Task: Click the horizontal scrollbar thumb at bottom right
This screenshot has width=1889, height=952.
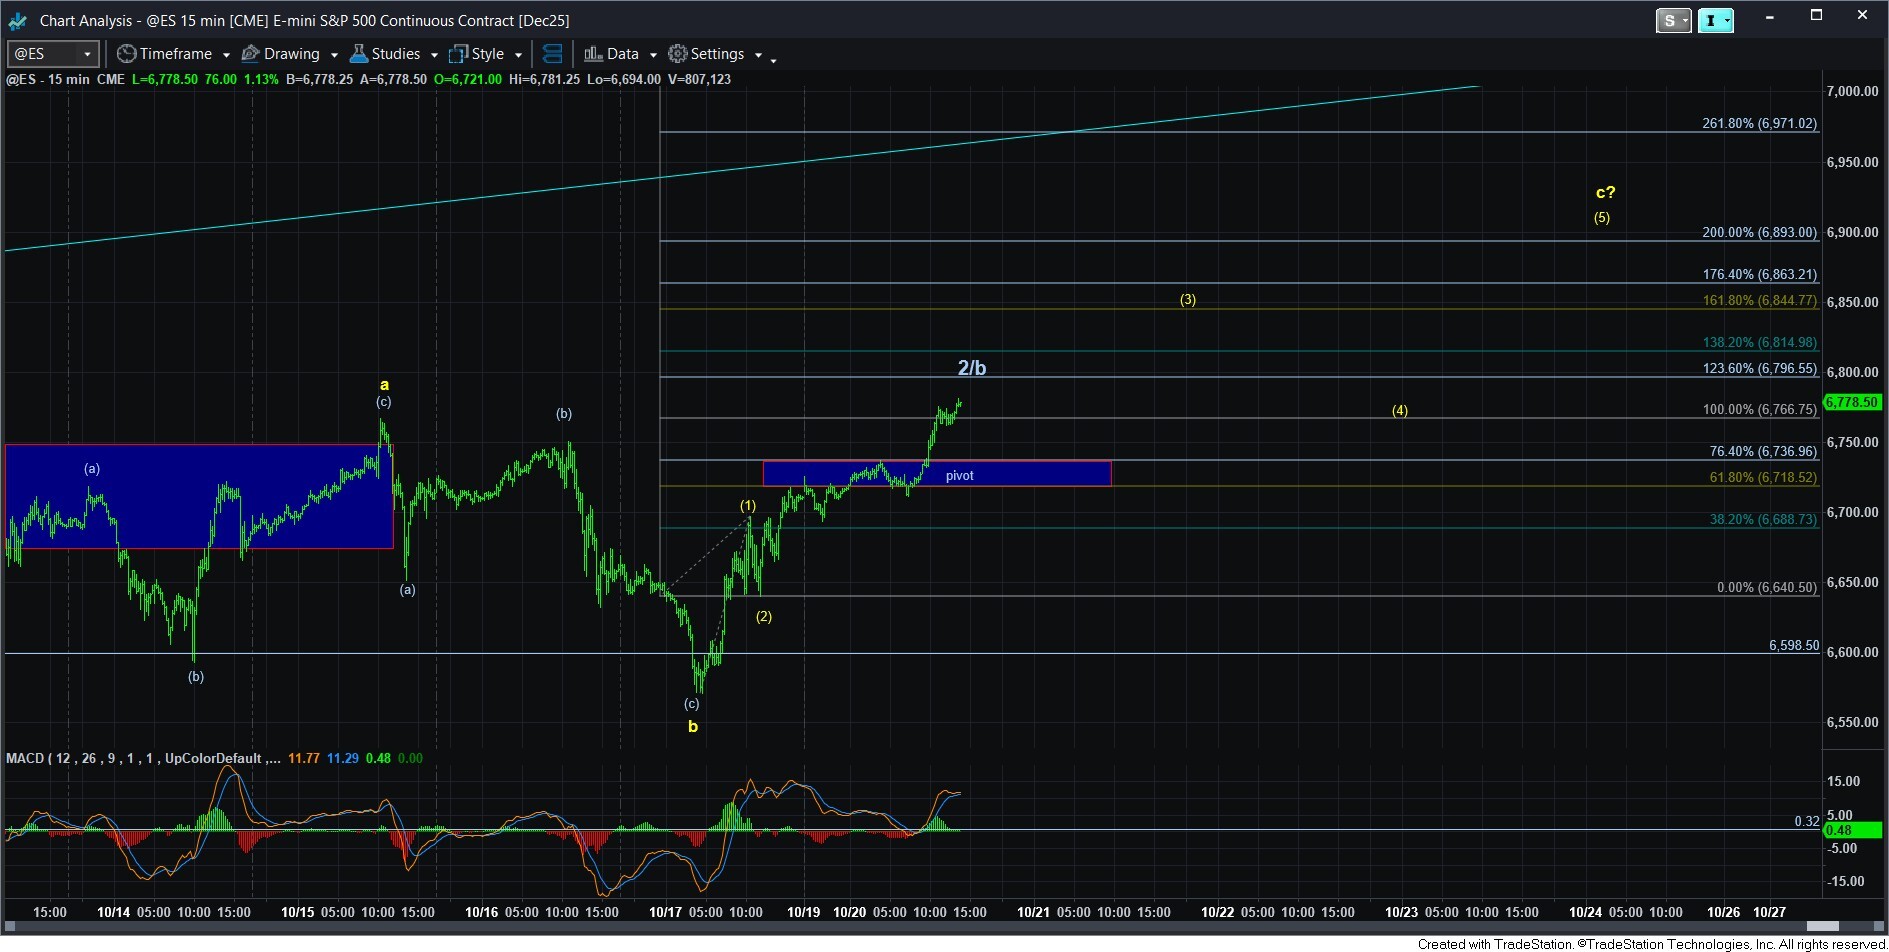Action: (x=1822, y=926)
